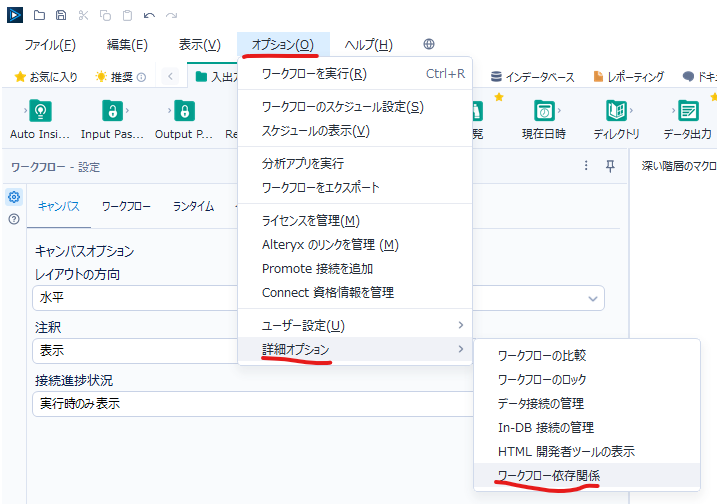Viewport: 717px width, 504px height.
Task: Choose ワークフロー依存関係
Action: [x=587, y=475]
